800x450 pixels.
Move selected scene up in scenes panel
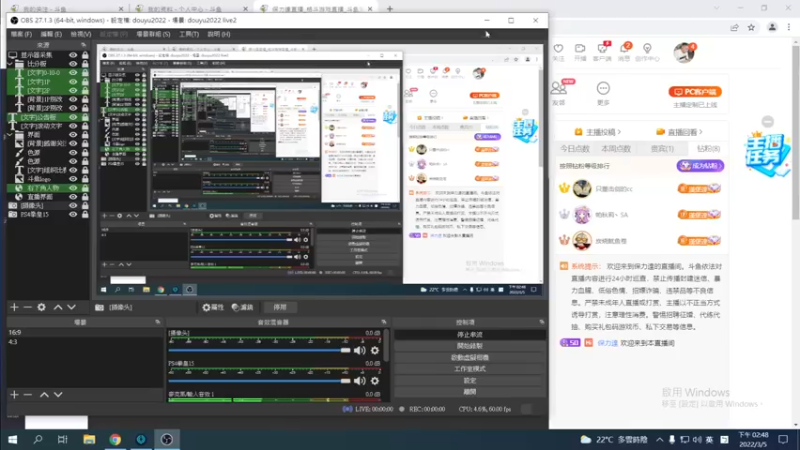click(44, 394)
